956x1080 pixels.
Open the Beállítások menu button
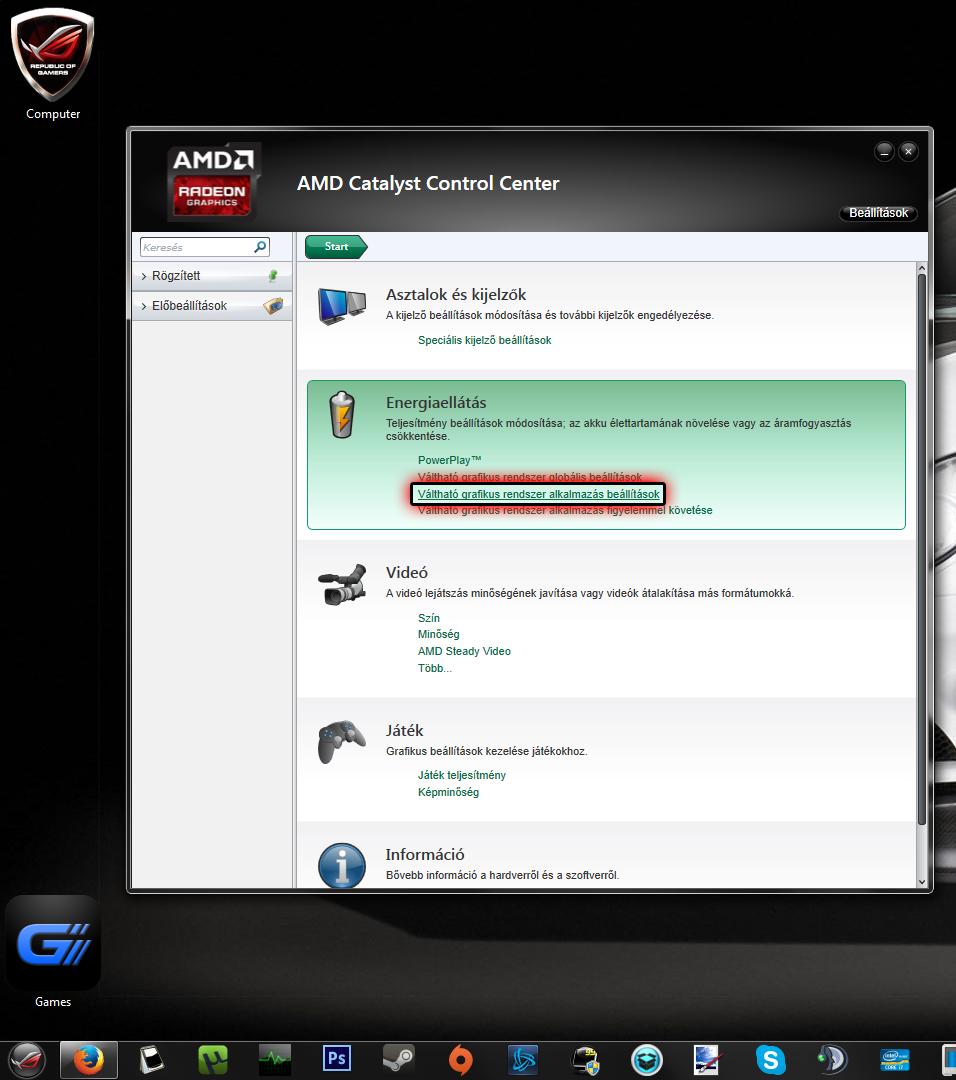[x=878, y=213]
